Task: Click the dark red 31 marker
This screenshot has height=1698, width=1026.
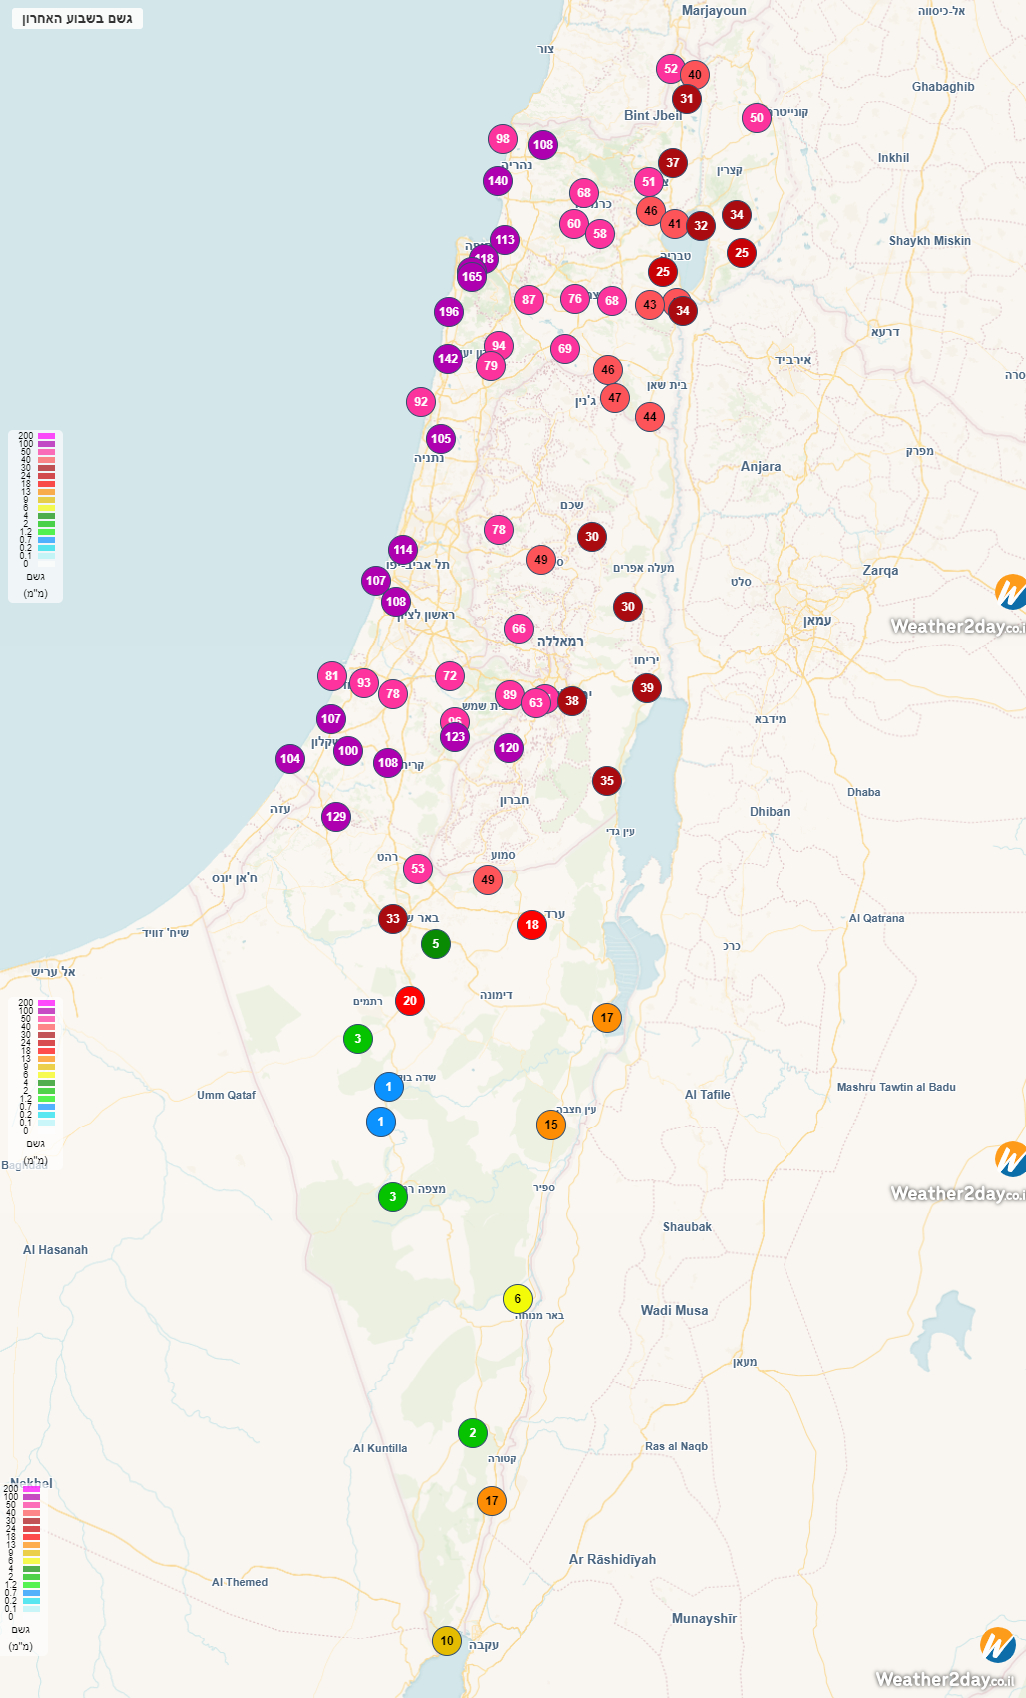Action: click(686, 99)
